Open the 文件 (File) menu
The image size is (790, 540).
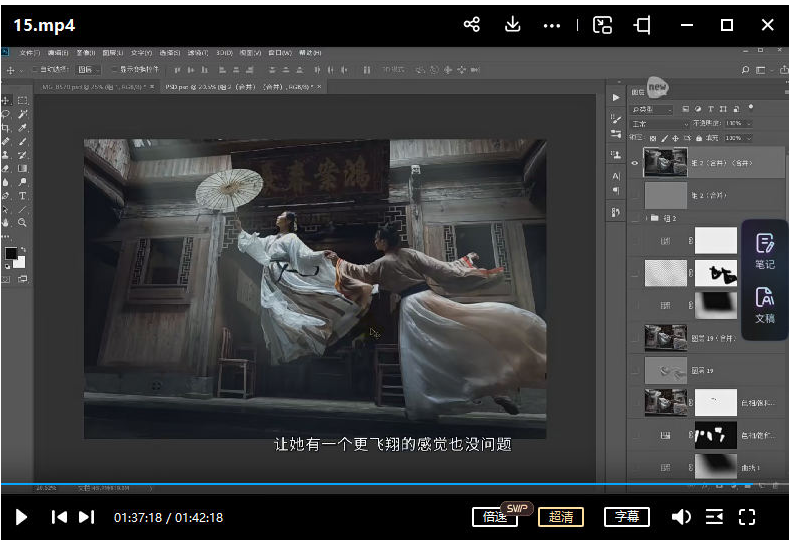(x=29, y=52)
